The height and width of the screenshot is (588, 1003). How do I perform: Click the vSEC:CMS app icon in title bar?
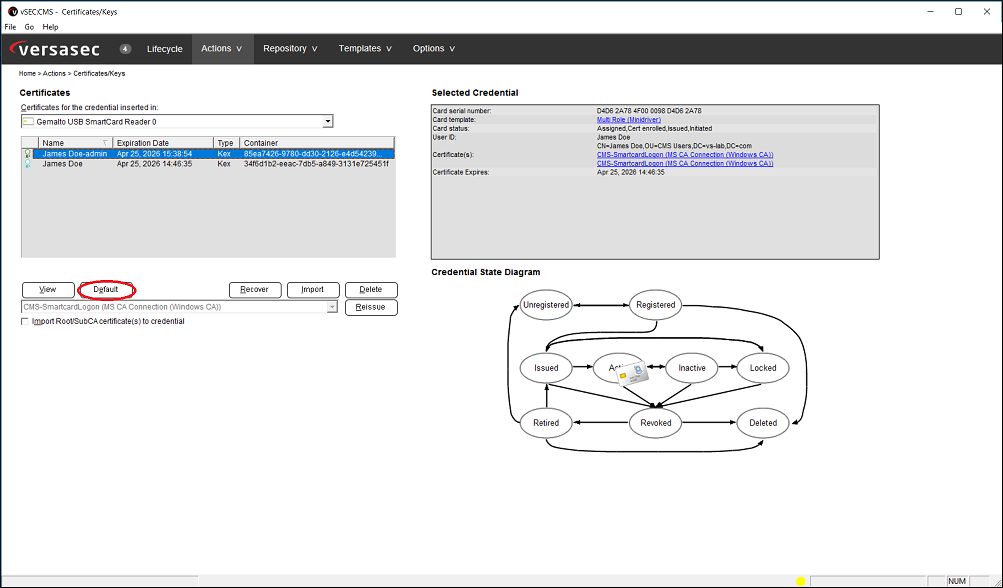pos(12,12)
